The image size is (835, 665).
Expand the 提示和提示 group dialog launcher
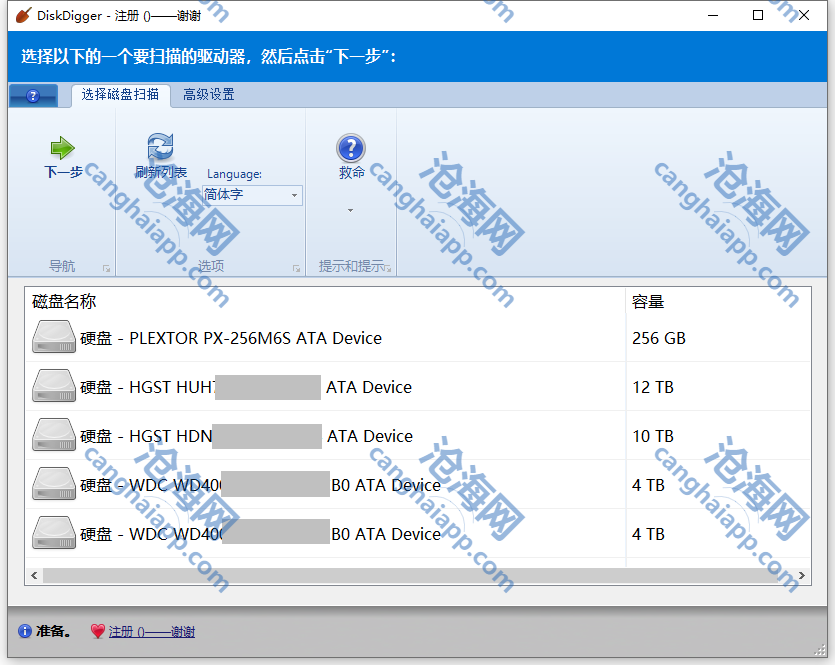(389, 268)
